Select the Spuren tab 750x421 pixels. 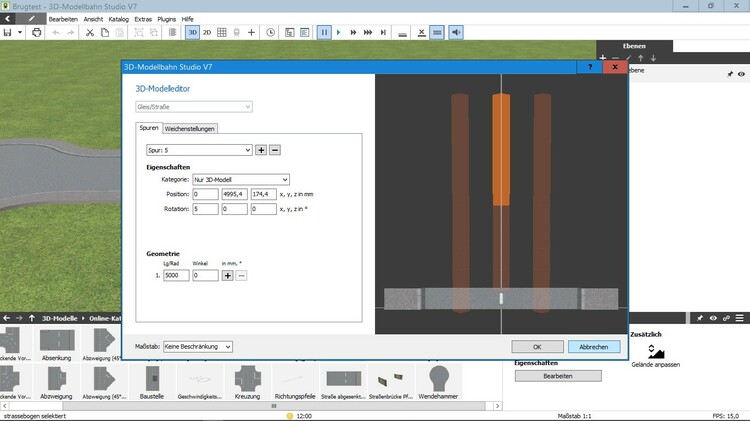[x=149, y=128]
